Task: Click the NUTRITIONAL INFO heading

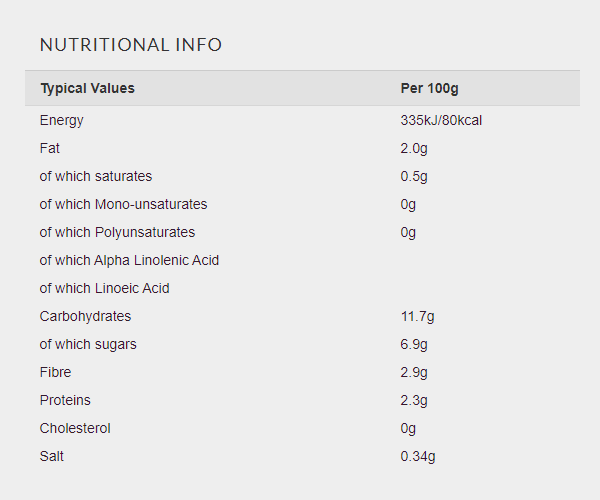Action: [131, 44]
